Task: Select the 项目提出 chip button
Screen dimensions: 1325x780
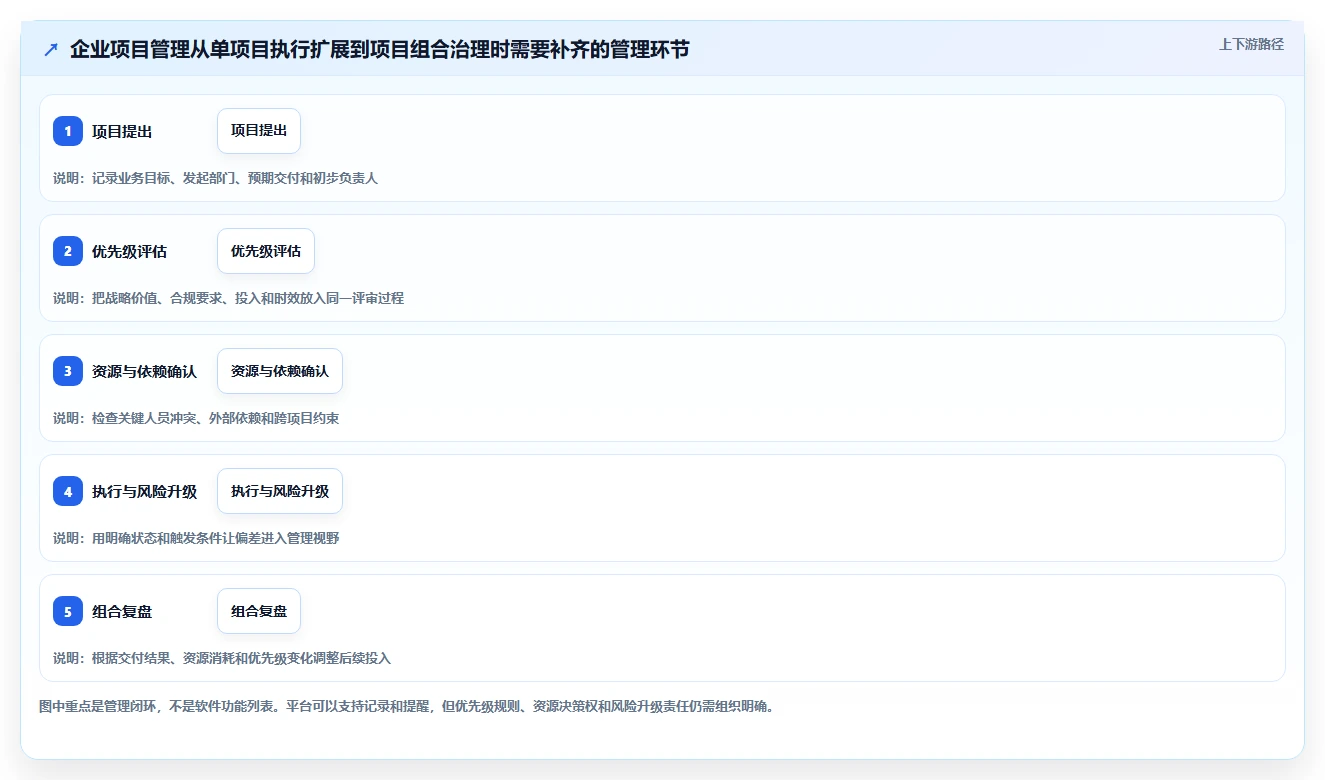Action: tap(259, 131)
